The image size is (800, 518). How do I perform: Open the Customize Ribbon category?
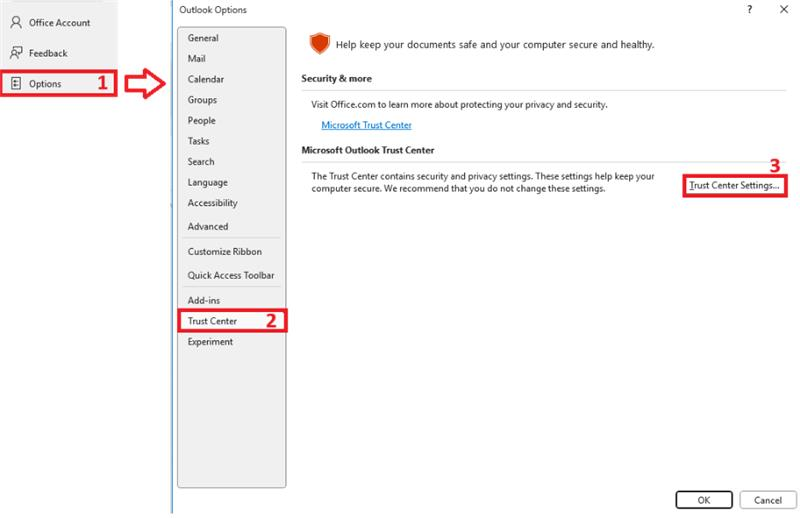(232, 251)
